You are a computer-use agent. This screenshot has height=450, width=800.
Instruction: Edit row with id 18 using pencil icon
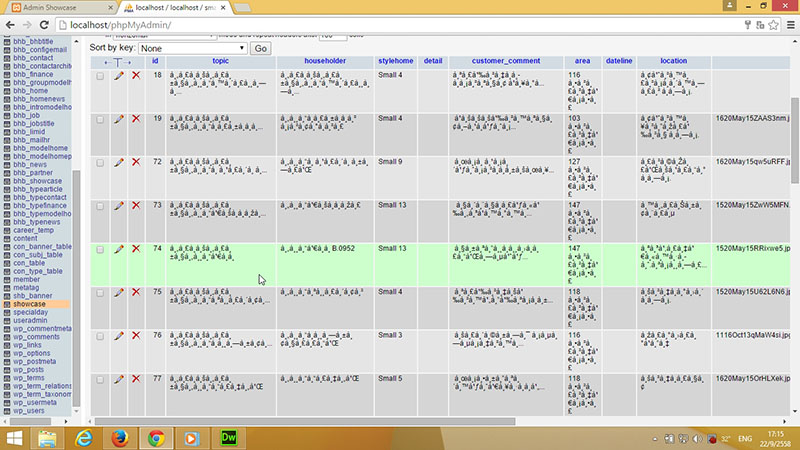pos(119,76)
